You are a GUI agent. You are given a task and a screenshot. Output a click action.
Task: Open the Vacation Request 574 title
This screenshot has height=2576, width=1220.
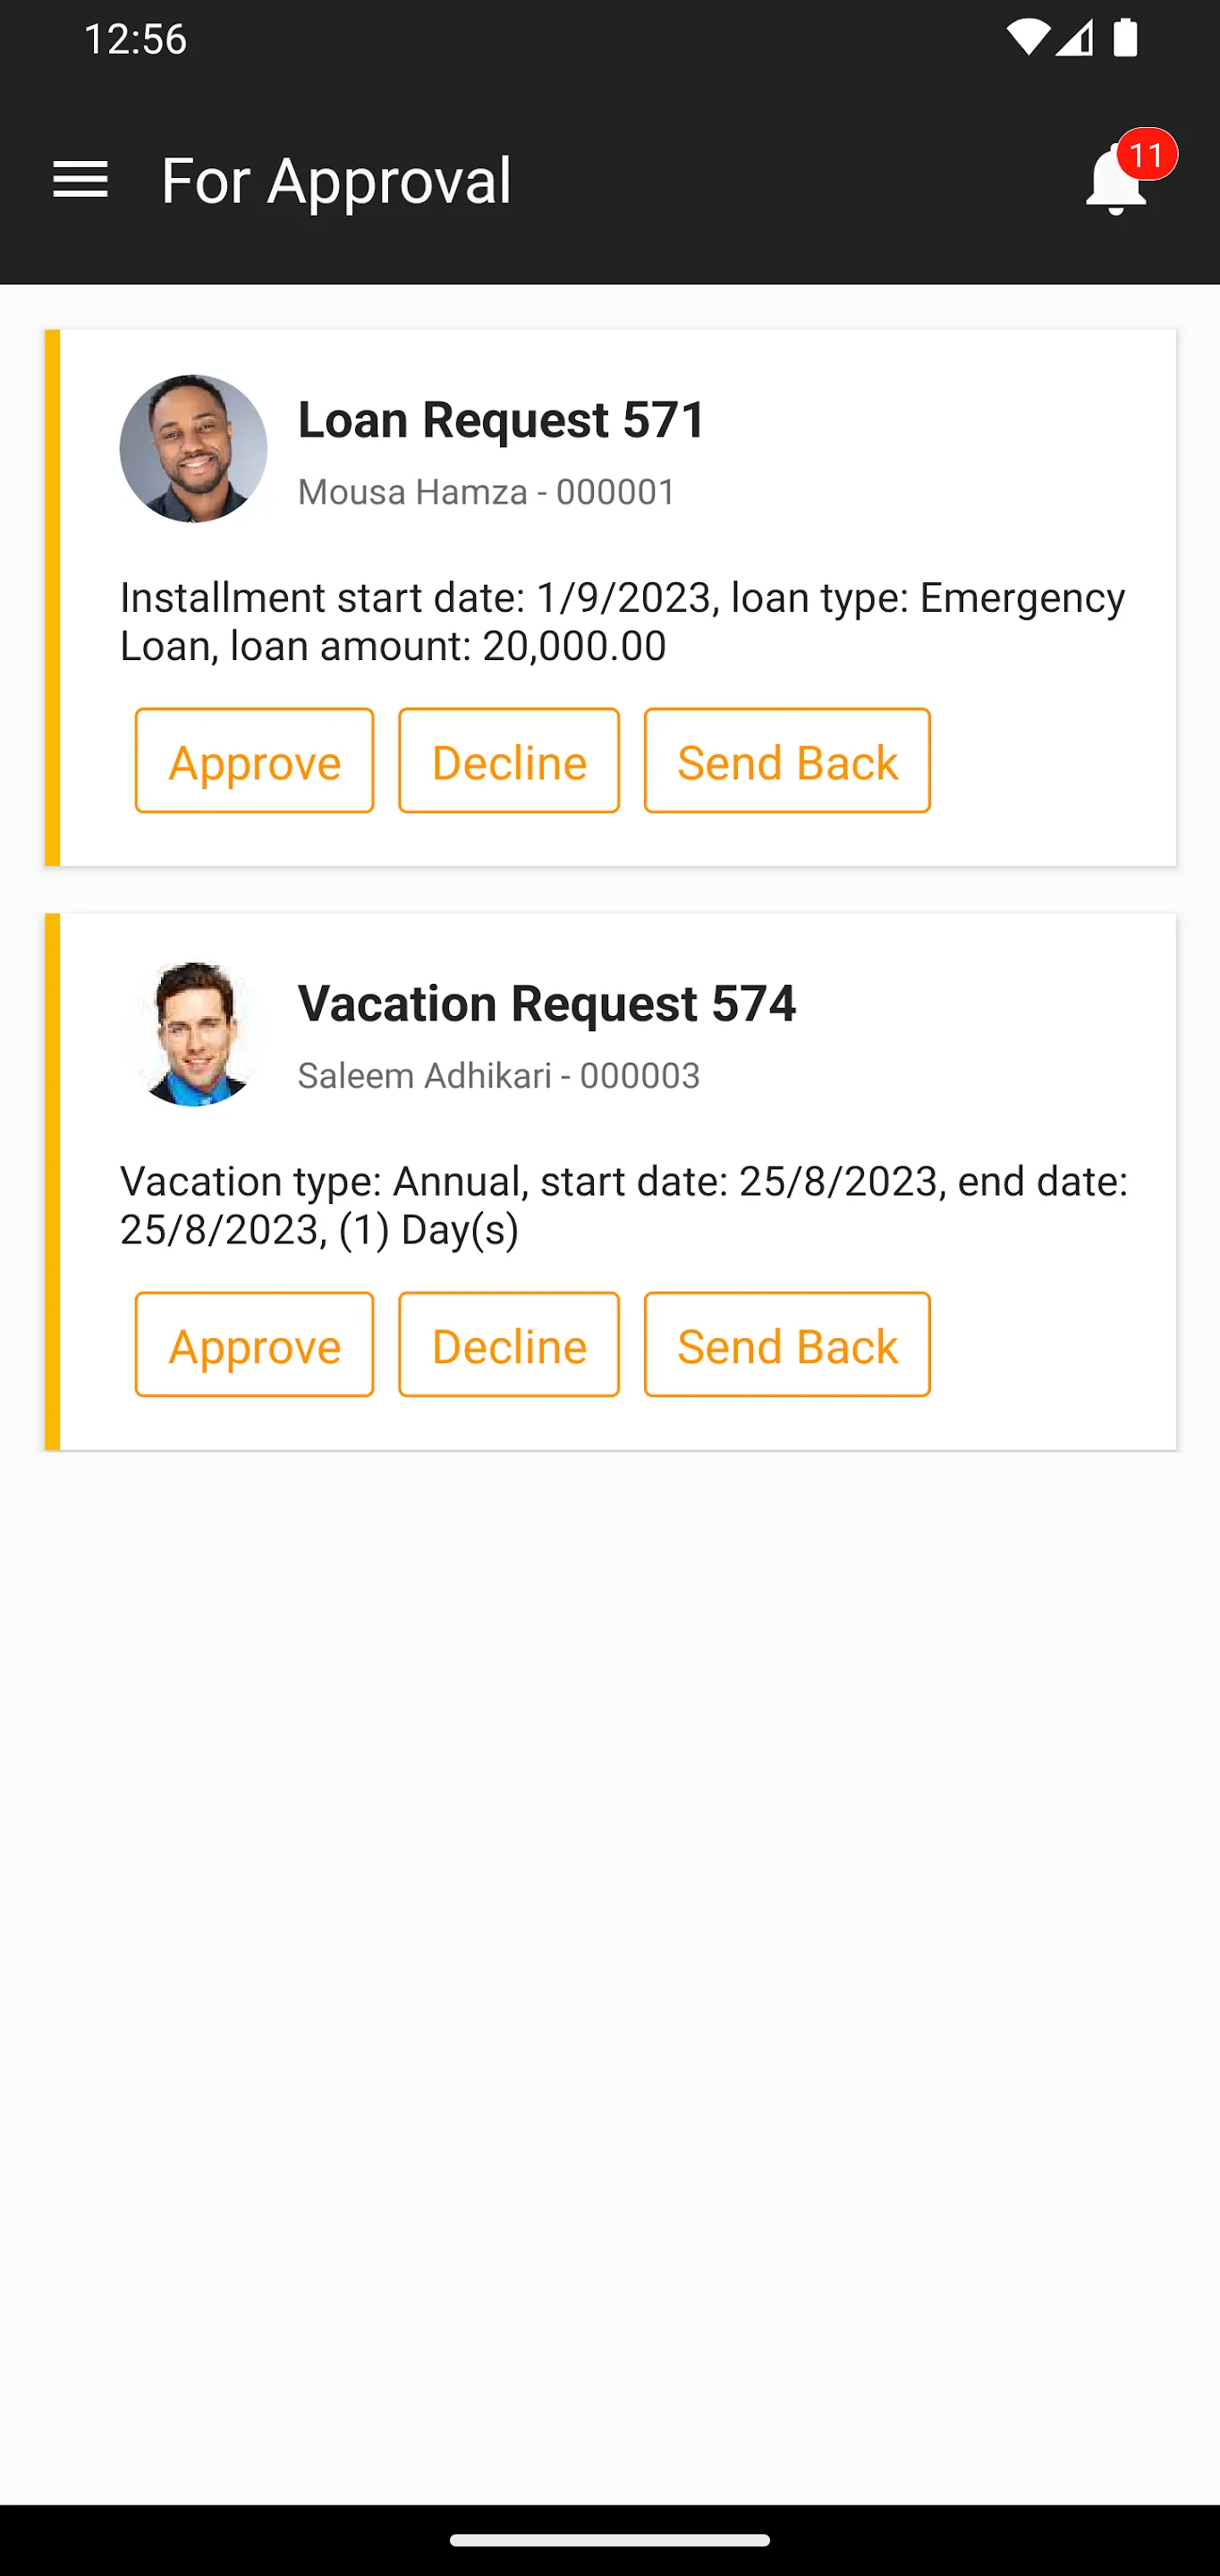click(547, 1003)
